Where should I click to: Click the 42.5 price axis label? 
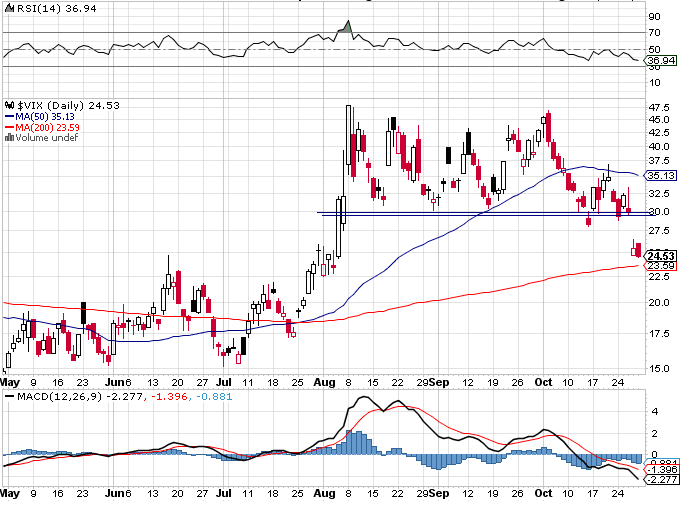(659, 132)
